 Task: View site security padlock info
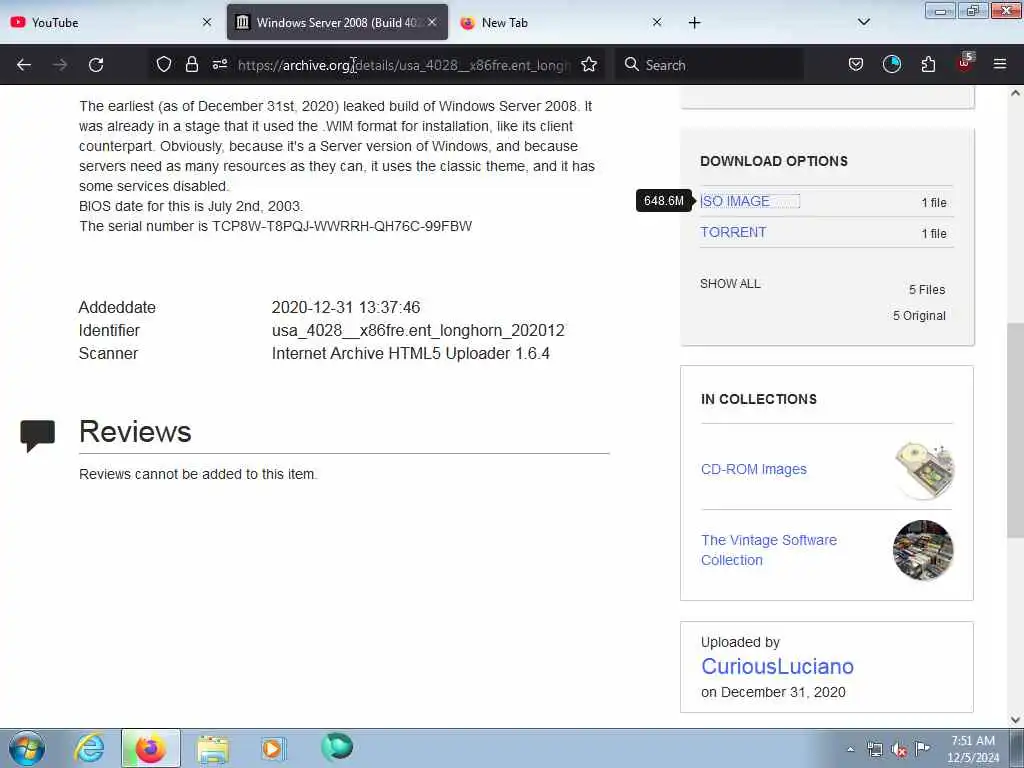coord(191,65)
